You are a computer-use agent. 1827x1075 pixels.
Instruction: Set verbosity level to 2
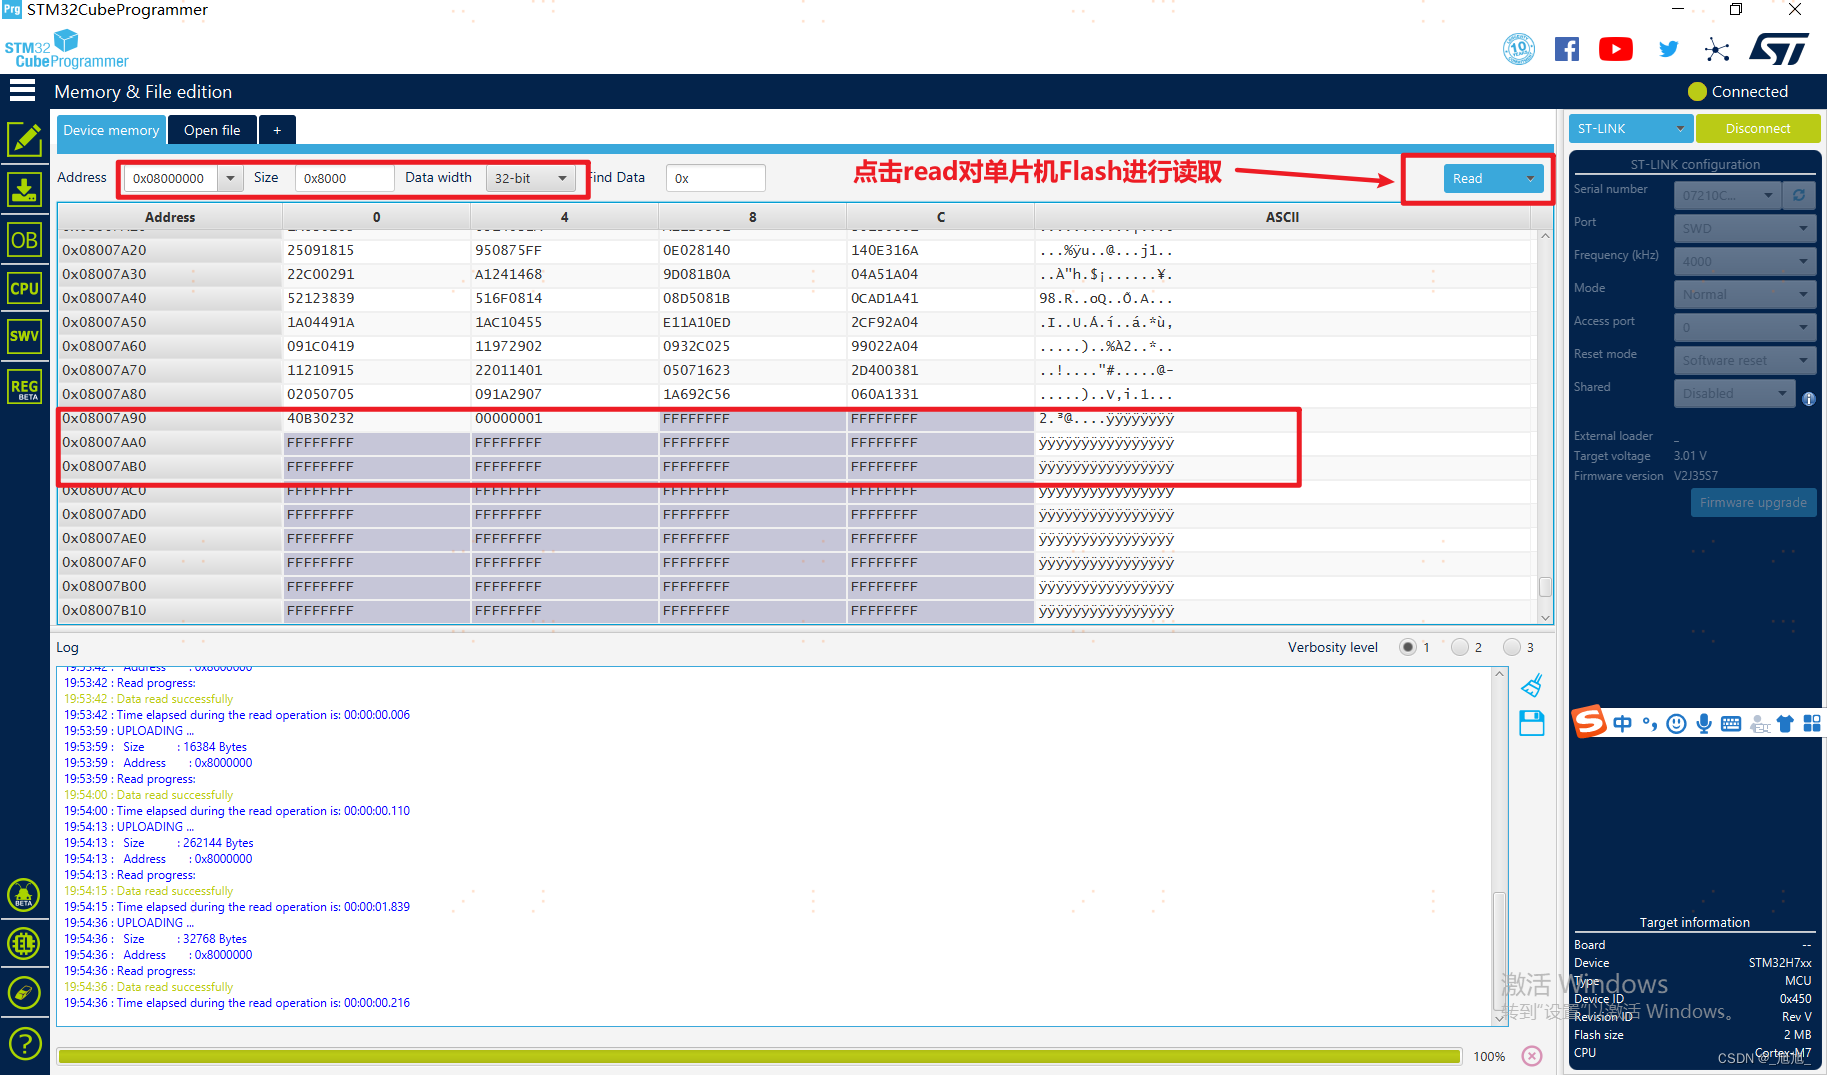(x=1460, y=647)
